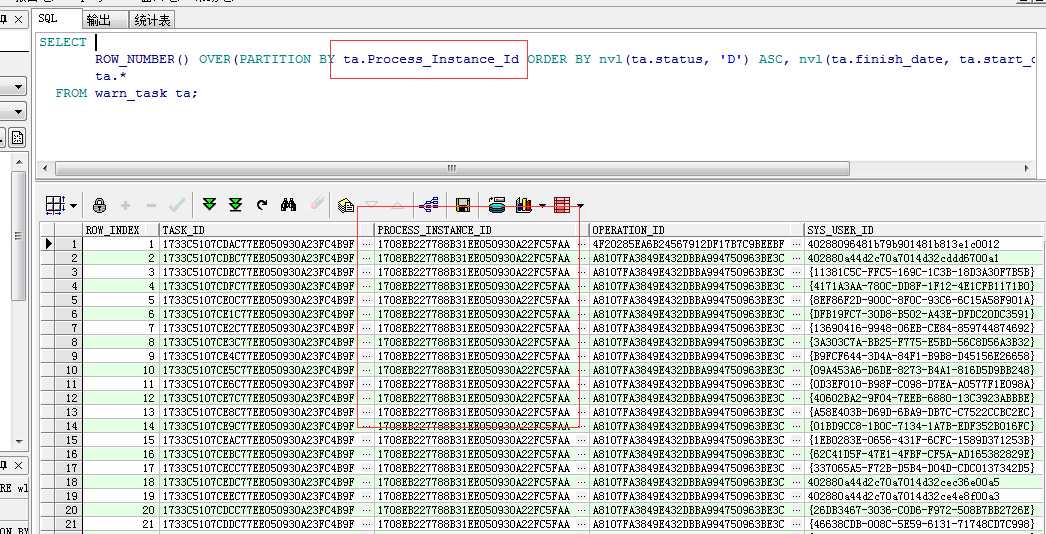The width and height of the screenshot is (1046, 534).
Task: Select the row header numbered 10
Action: tap(68, 370)
